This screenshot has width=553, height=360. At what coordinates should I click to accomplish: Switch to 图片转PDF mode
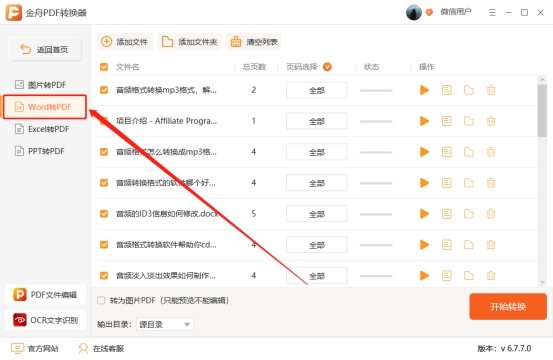click(41, 85)
